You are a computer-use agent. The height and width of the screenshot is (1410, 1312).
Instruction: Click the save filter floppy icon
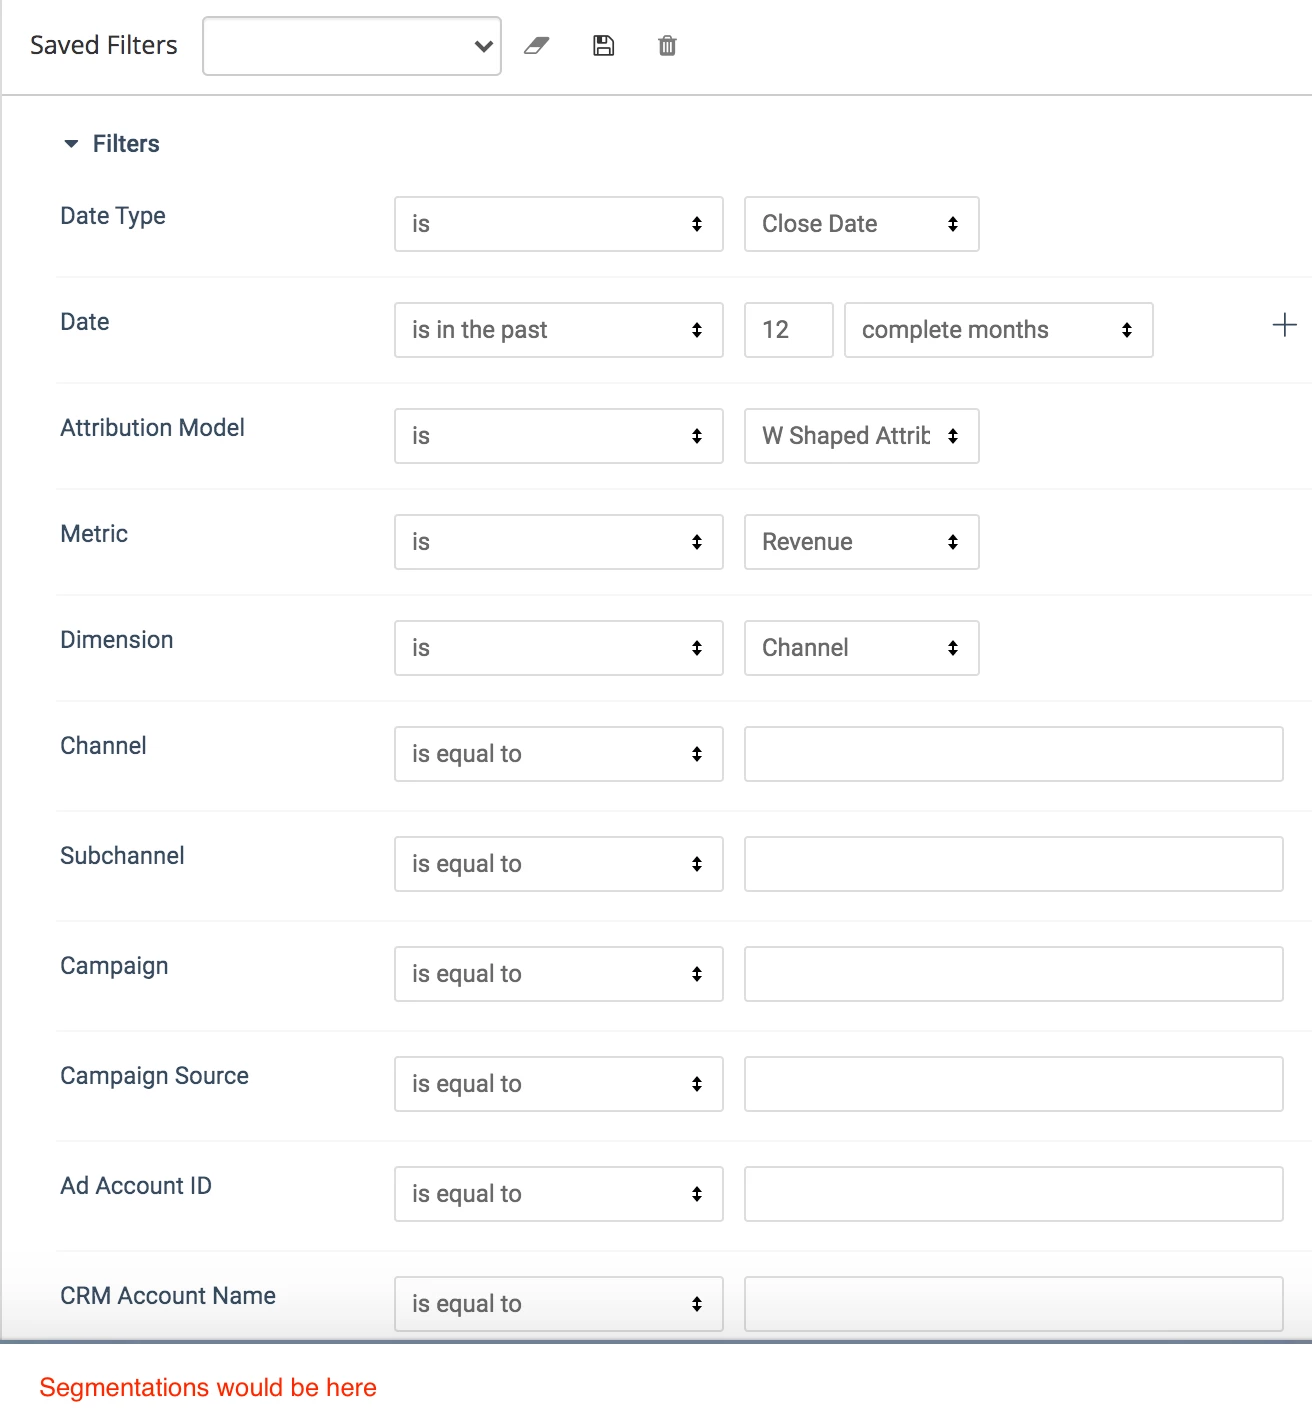pos(603,45)
